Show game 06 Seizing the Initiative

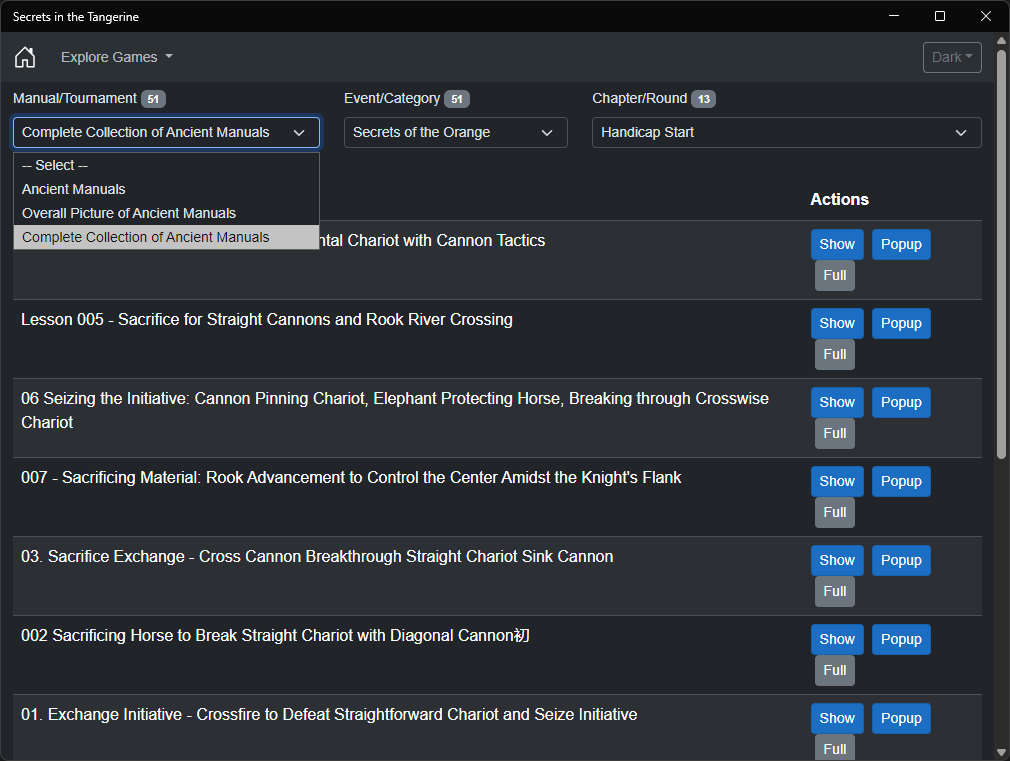(837, 402)
